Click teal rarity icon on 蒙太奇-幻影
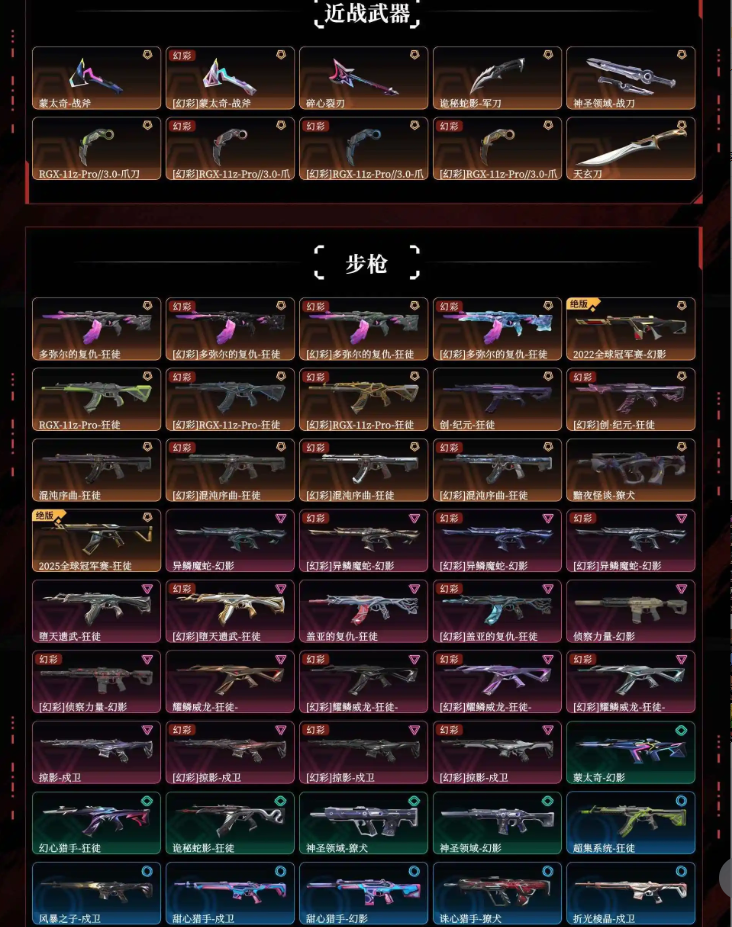 [x=682, y=731]
